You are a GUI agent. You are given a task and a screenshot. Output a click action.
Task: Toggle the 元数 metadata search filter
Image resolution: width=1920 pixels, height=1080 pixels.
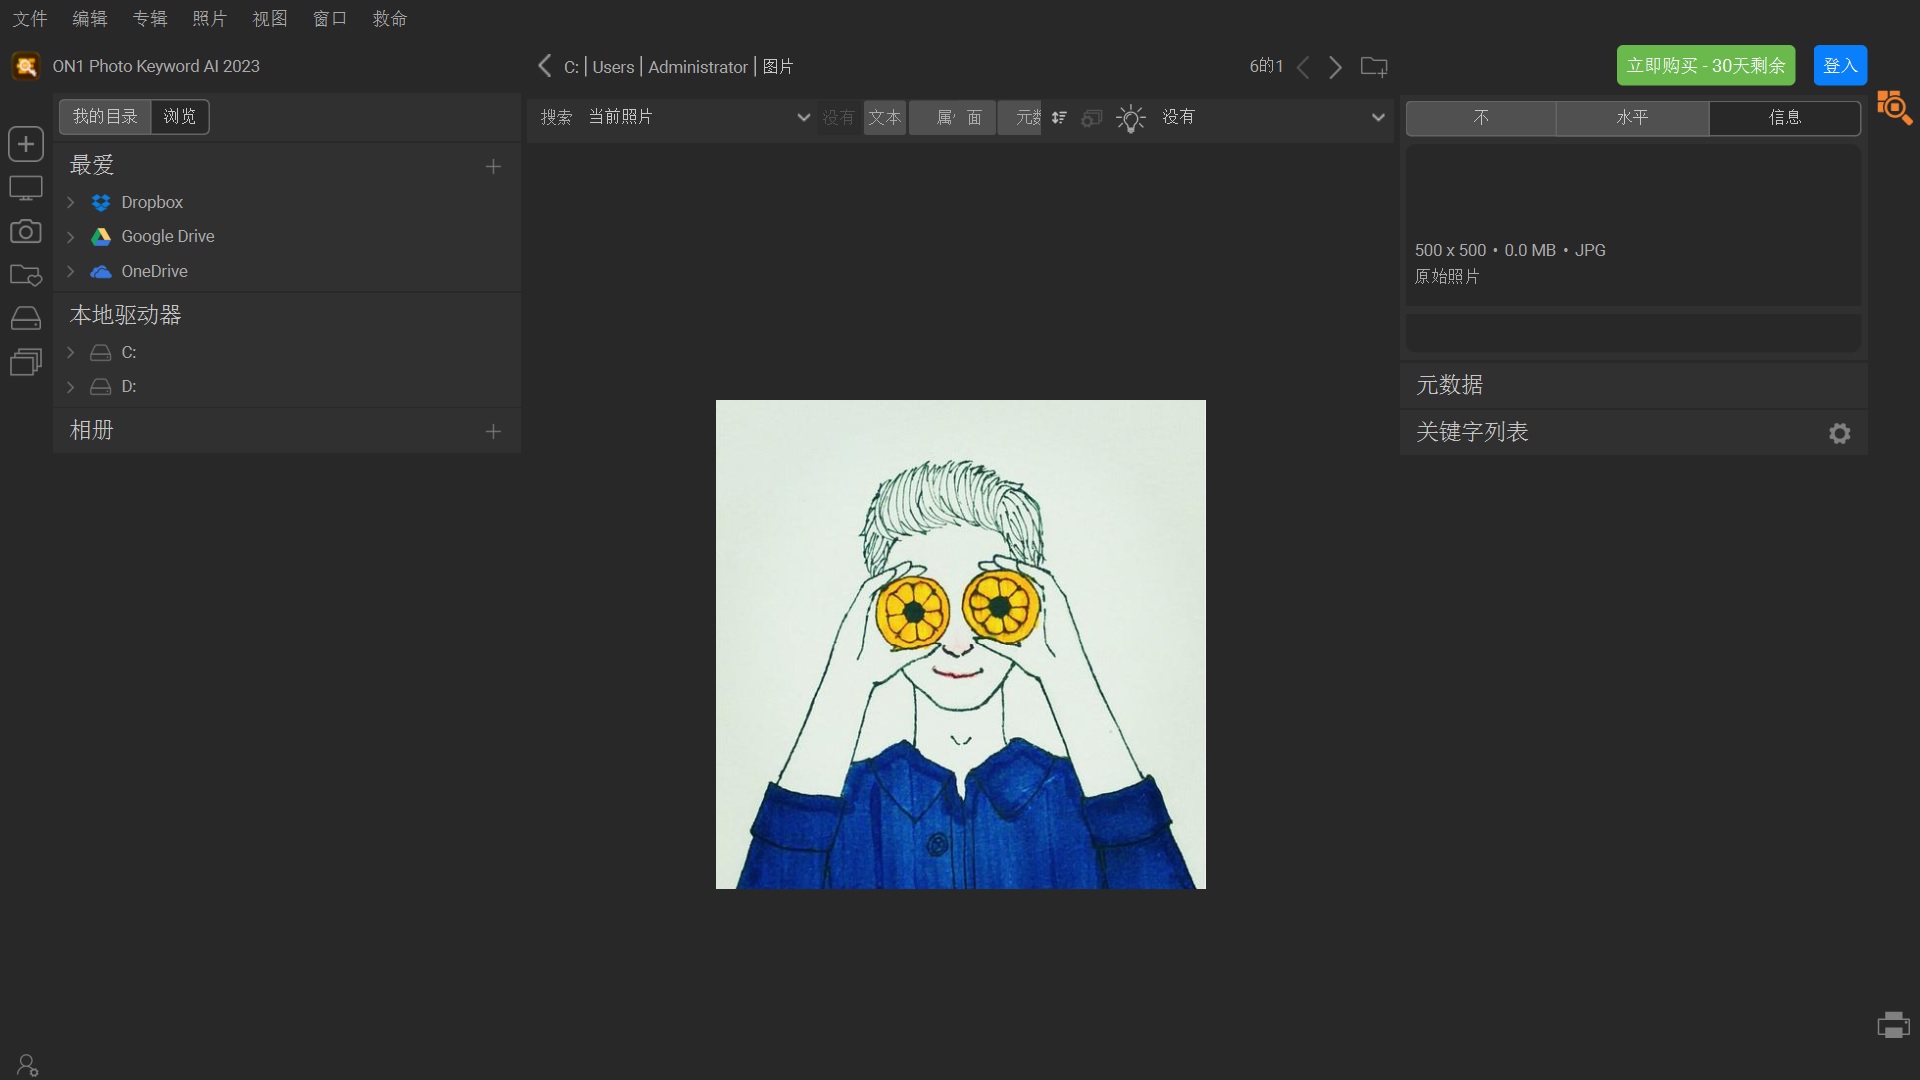point(1020,118)
